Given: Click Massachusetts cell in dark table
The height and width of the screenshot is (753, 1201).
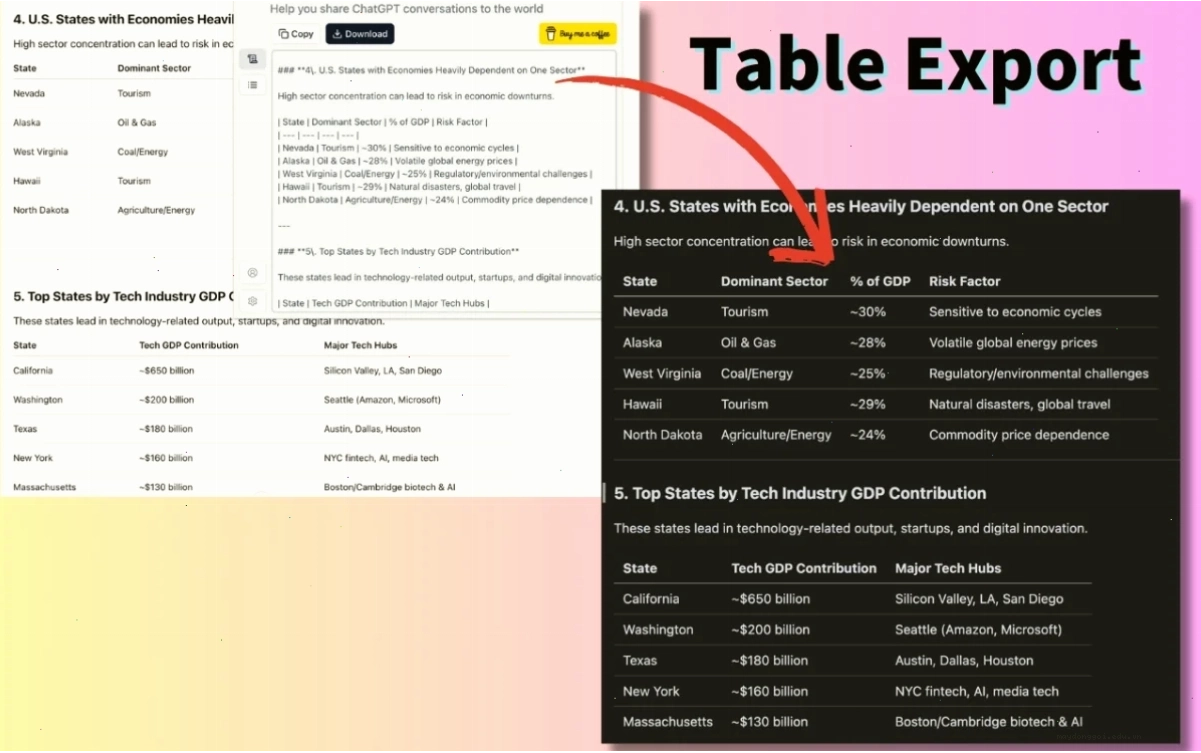Looking at the screenshot, I should click(667, 722).
